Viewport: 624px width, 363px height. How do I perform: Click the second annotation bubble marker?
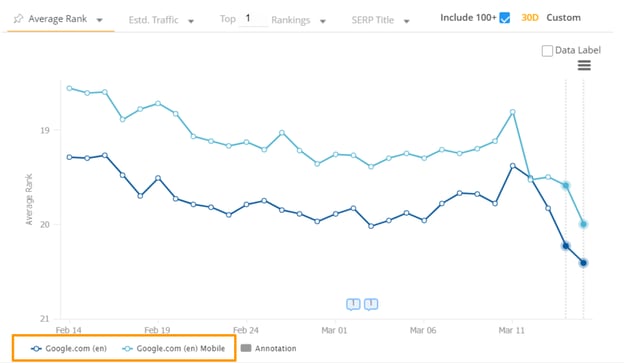click(371, 304)
